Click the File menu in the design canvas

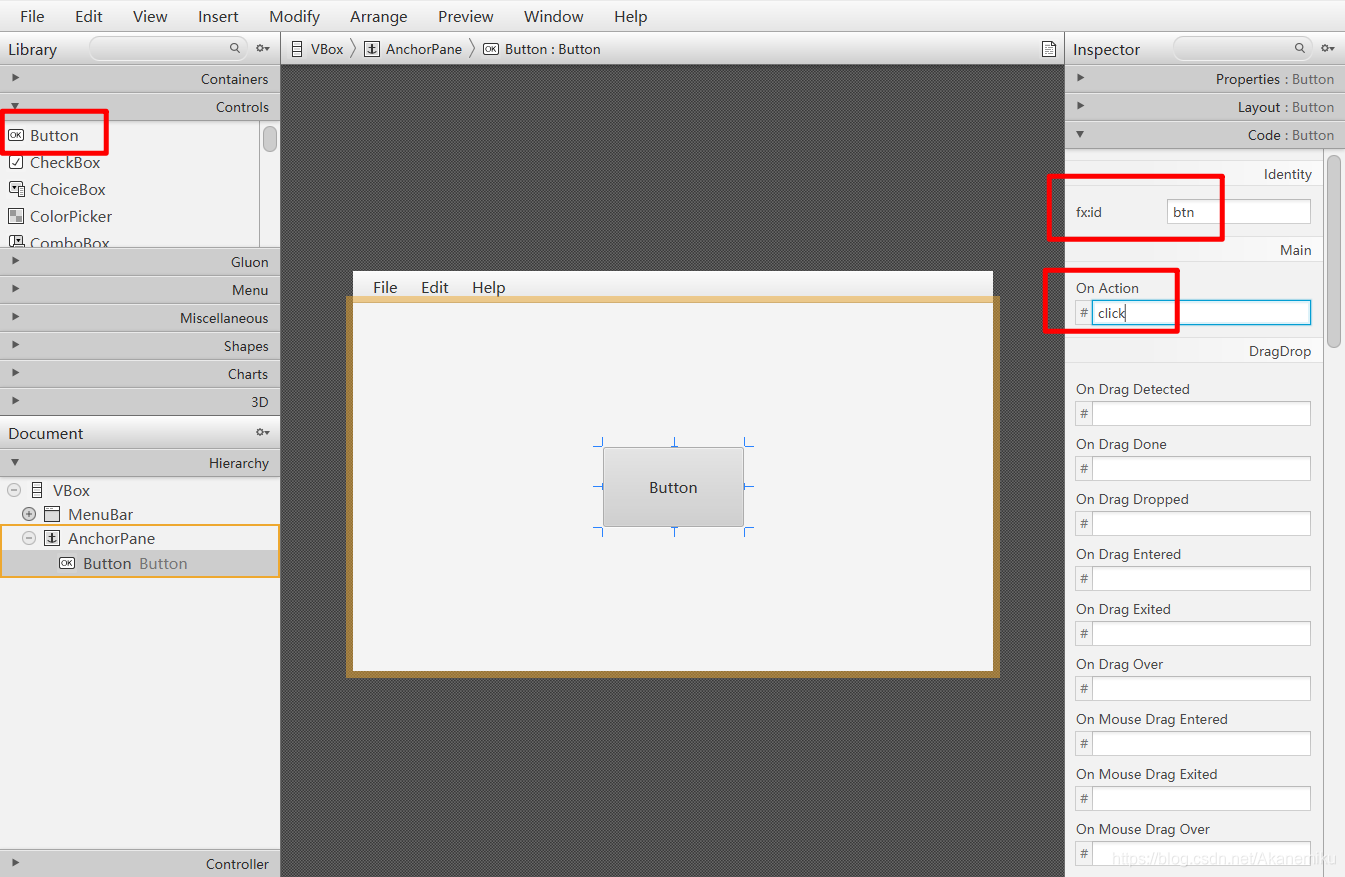tap(385, 287)
